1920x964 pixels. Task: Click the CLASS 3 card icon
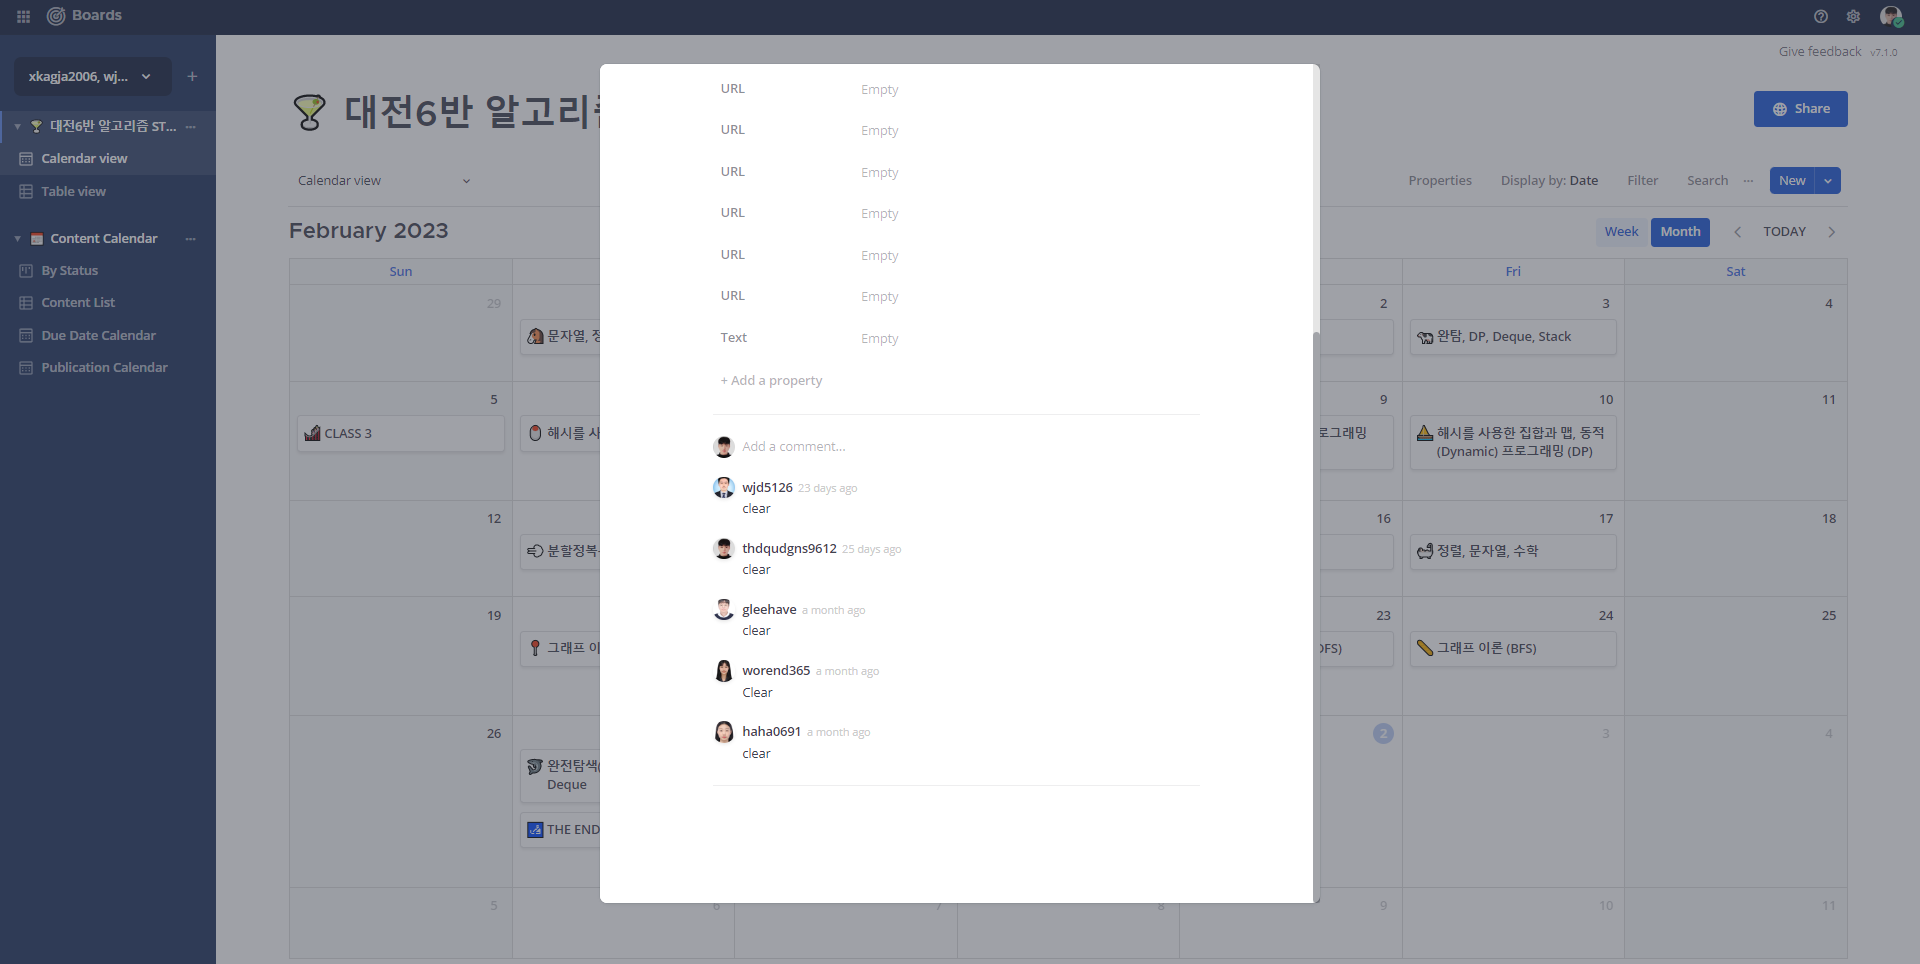tap(313, 433)
